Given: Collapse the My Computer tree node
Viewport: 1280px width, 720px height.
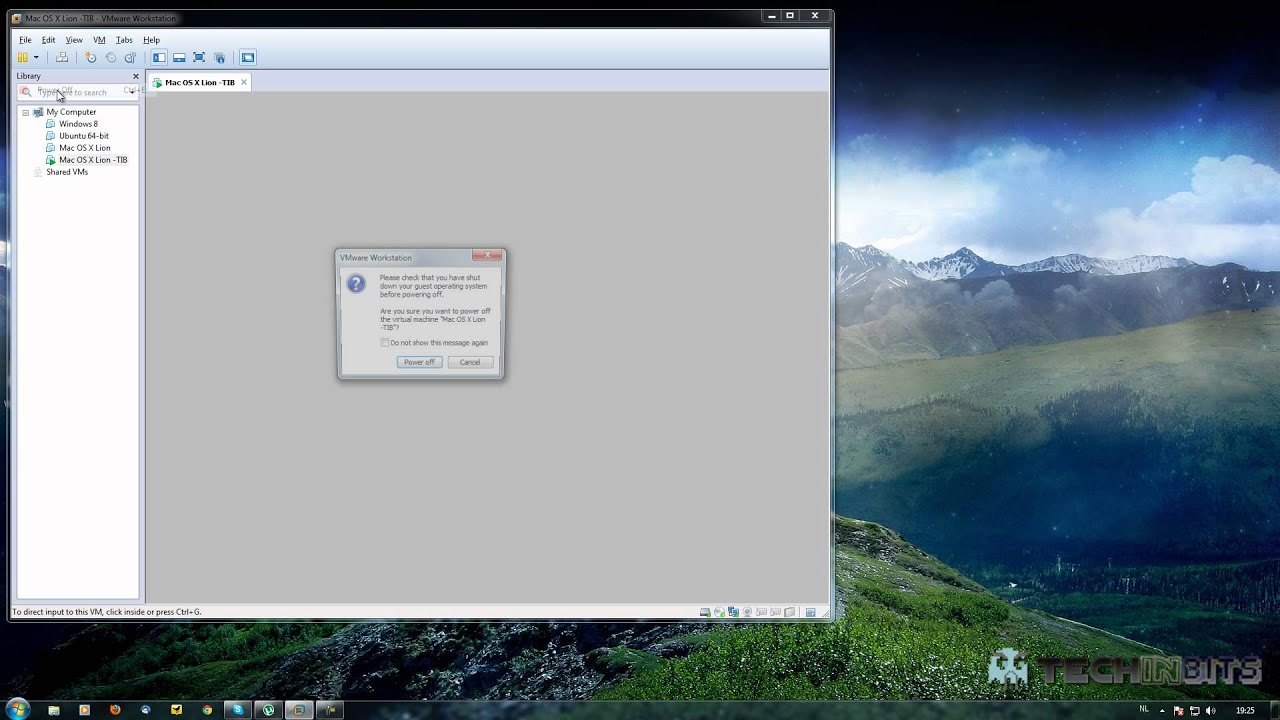Looking at the screenshot, I should click(26, 112).
